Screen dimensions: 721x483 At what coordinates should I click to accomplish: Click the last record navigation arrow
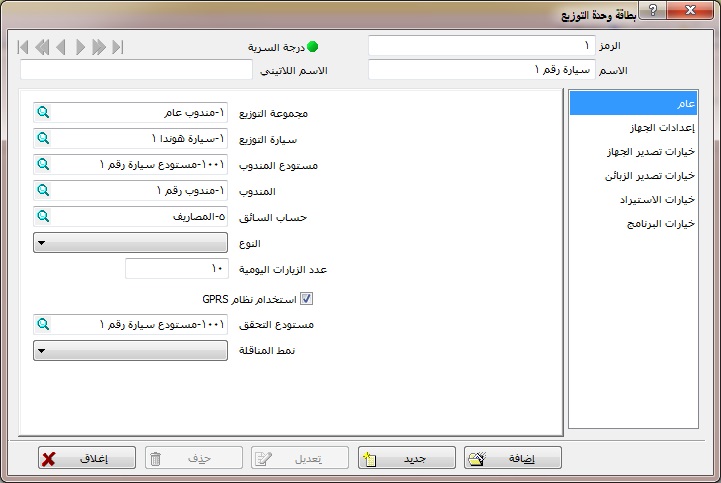(118, 47)
